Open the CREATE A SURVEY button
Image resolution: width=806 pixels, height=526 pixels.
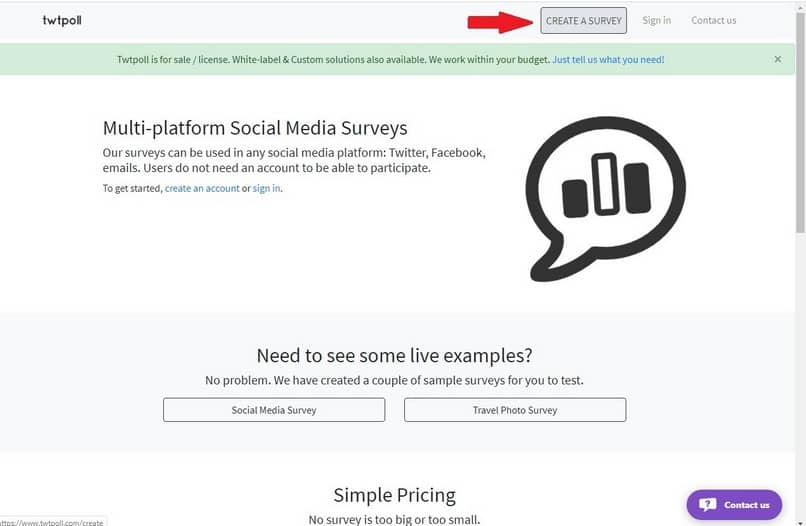[x=583, y=21]
